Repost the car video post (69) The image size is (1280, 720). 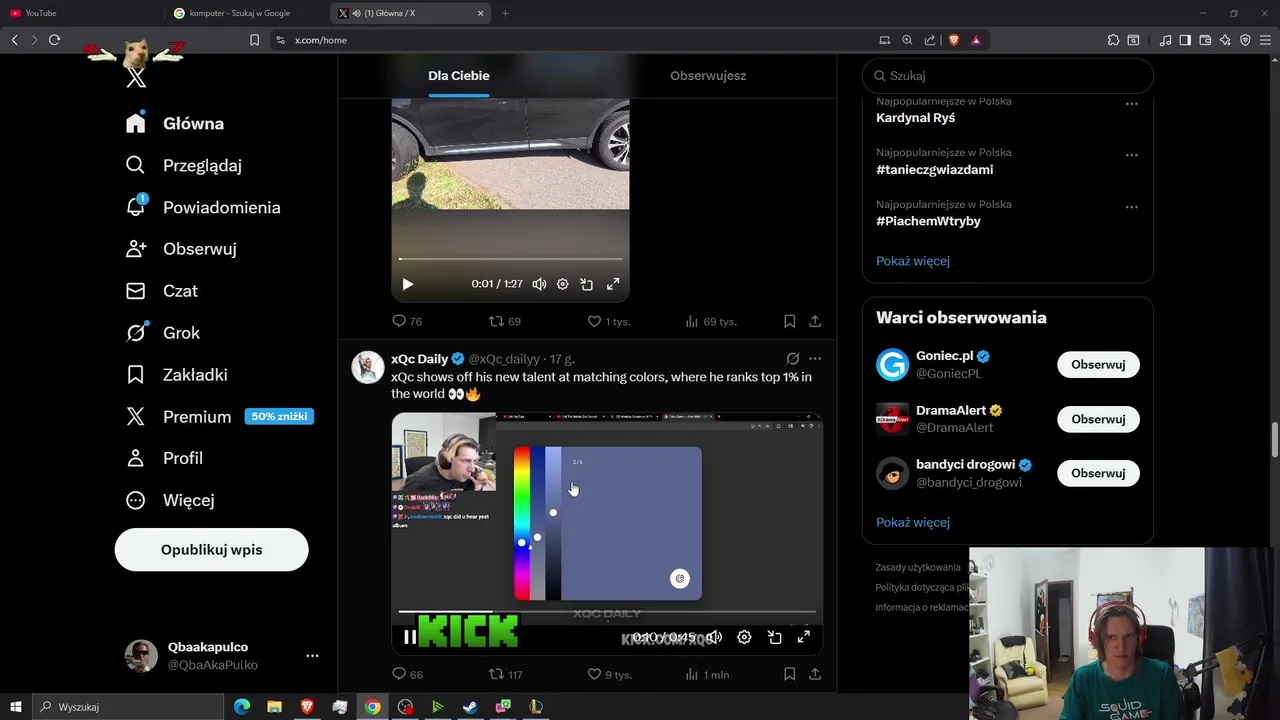coord(496,321)
